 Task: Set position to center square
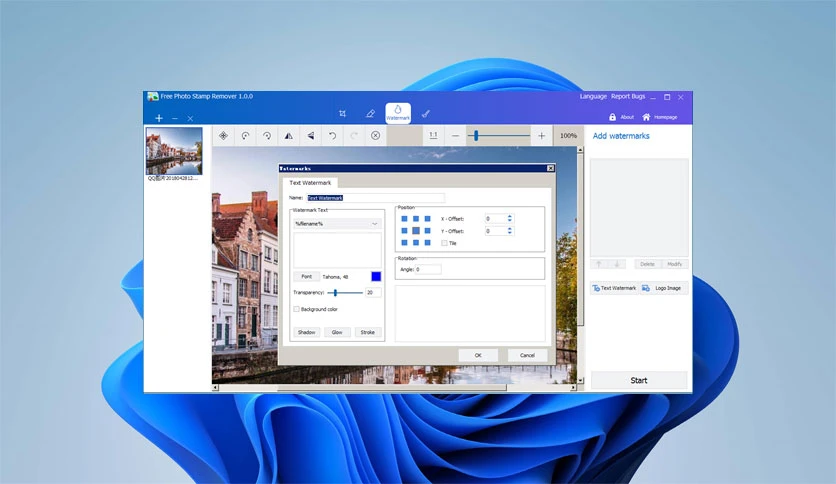click(416, 231)
